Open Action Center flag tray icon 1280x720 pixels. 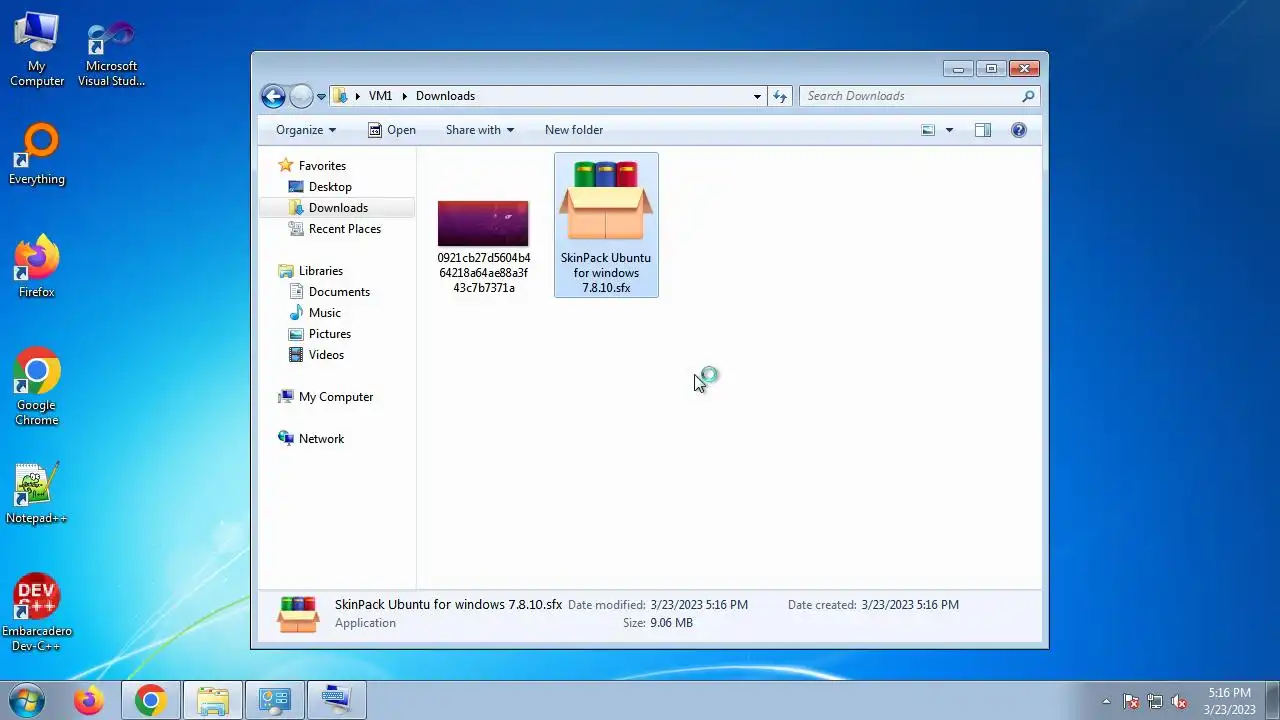click(x=1131, y=701)
